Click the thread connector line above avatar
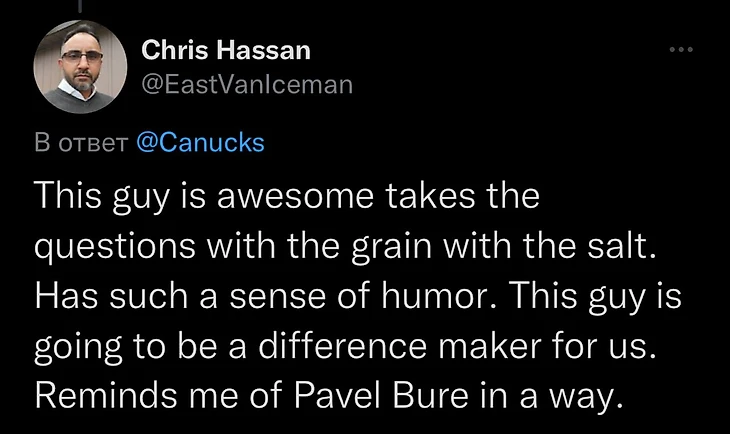The width and height of the screenshot is (730, 434). pos(79,5)
